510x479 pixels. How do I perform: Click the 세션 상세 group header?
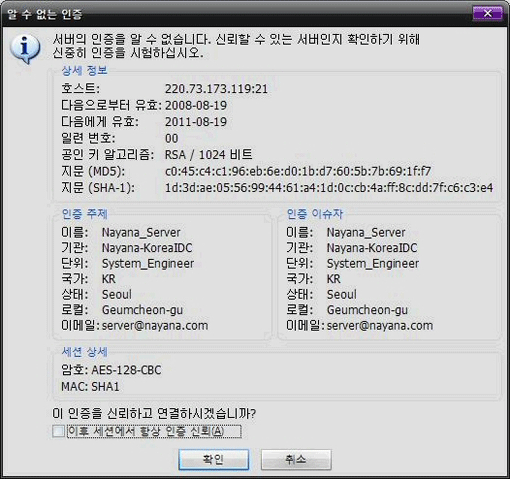[x=85, y=352]
